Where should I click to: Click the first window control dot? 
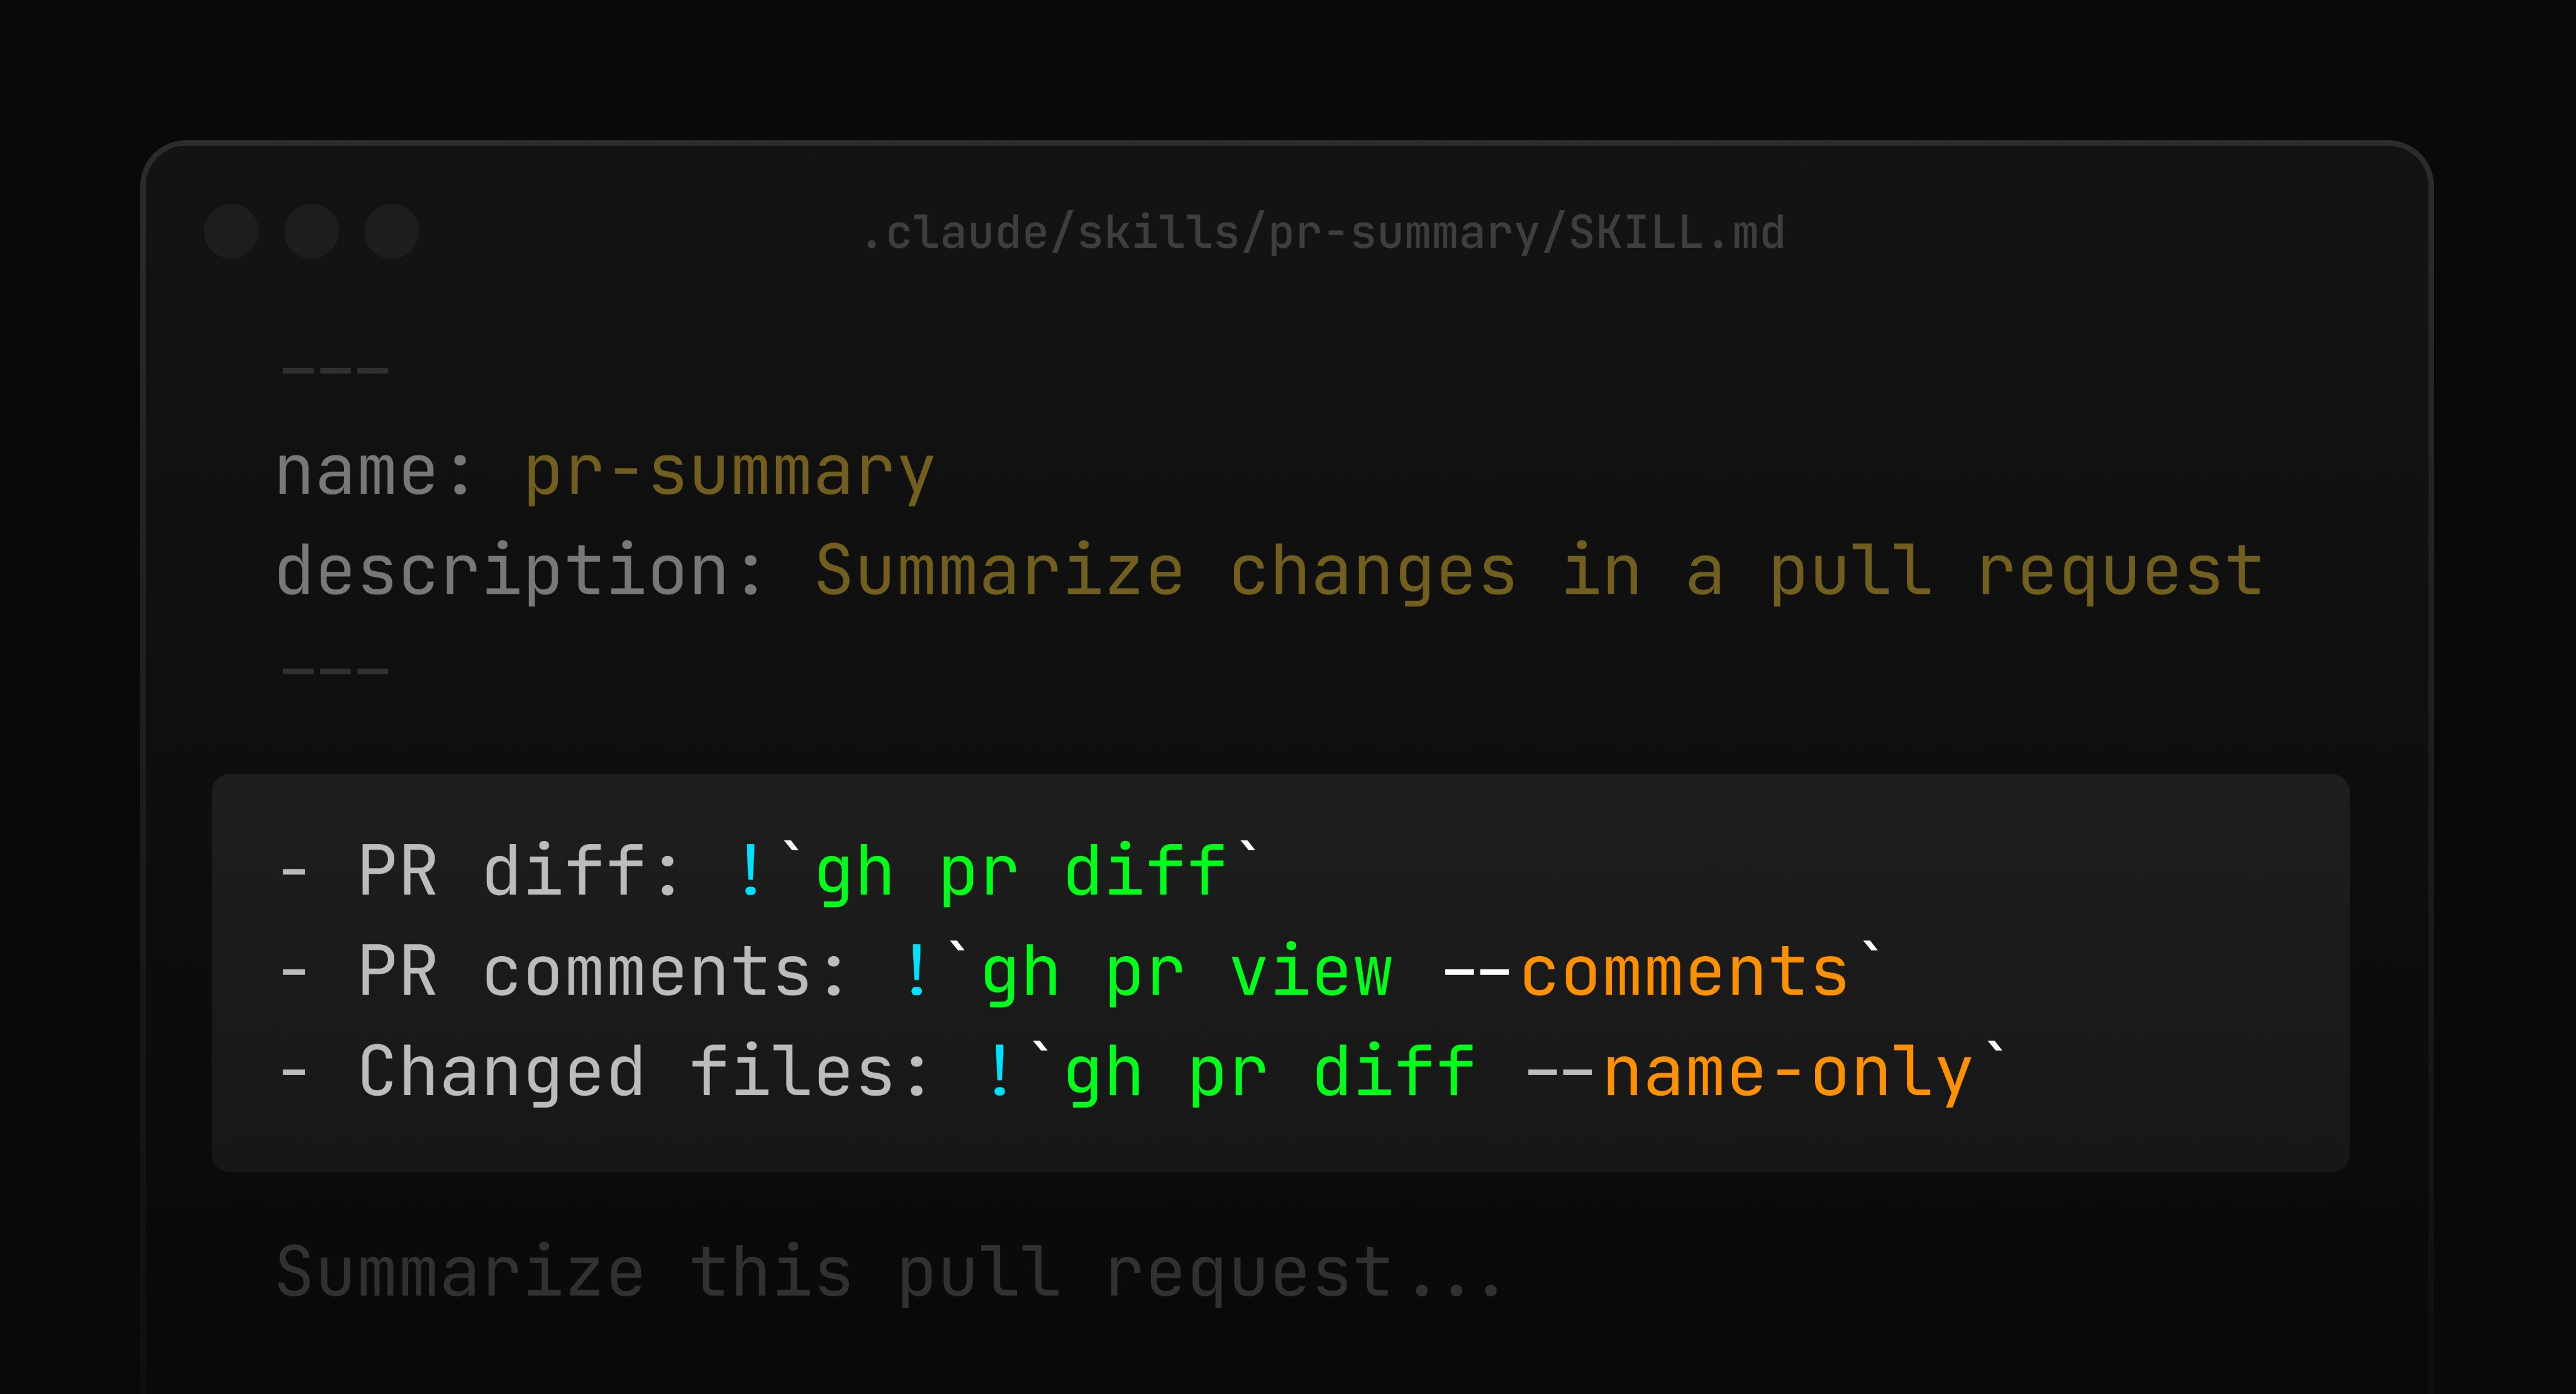[231, 232]
